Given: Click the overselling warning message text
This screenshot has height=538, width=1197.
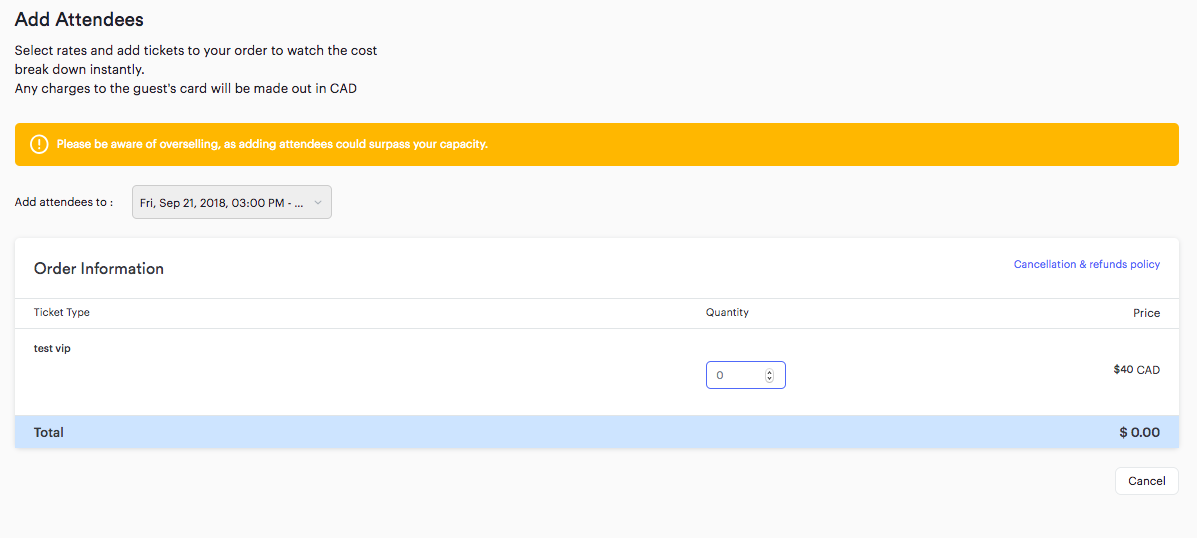Looking at the screenshot, I should 272,144.
